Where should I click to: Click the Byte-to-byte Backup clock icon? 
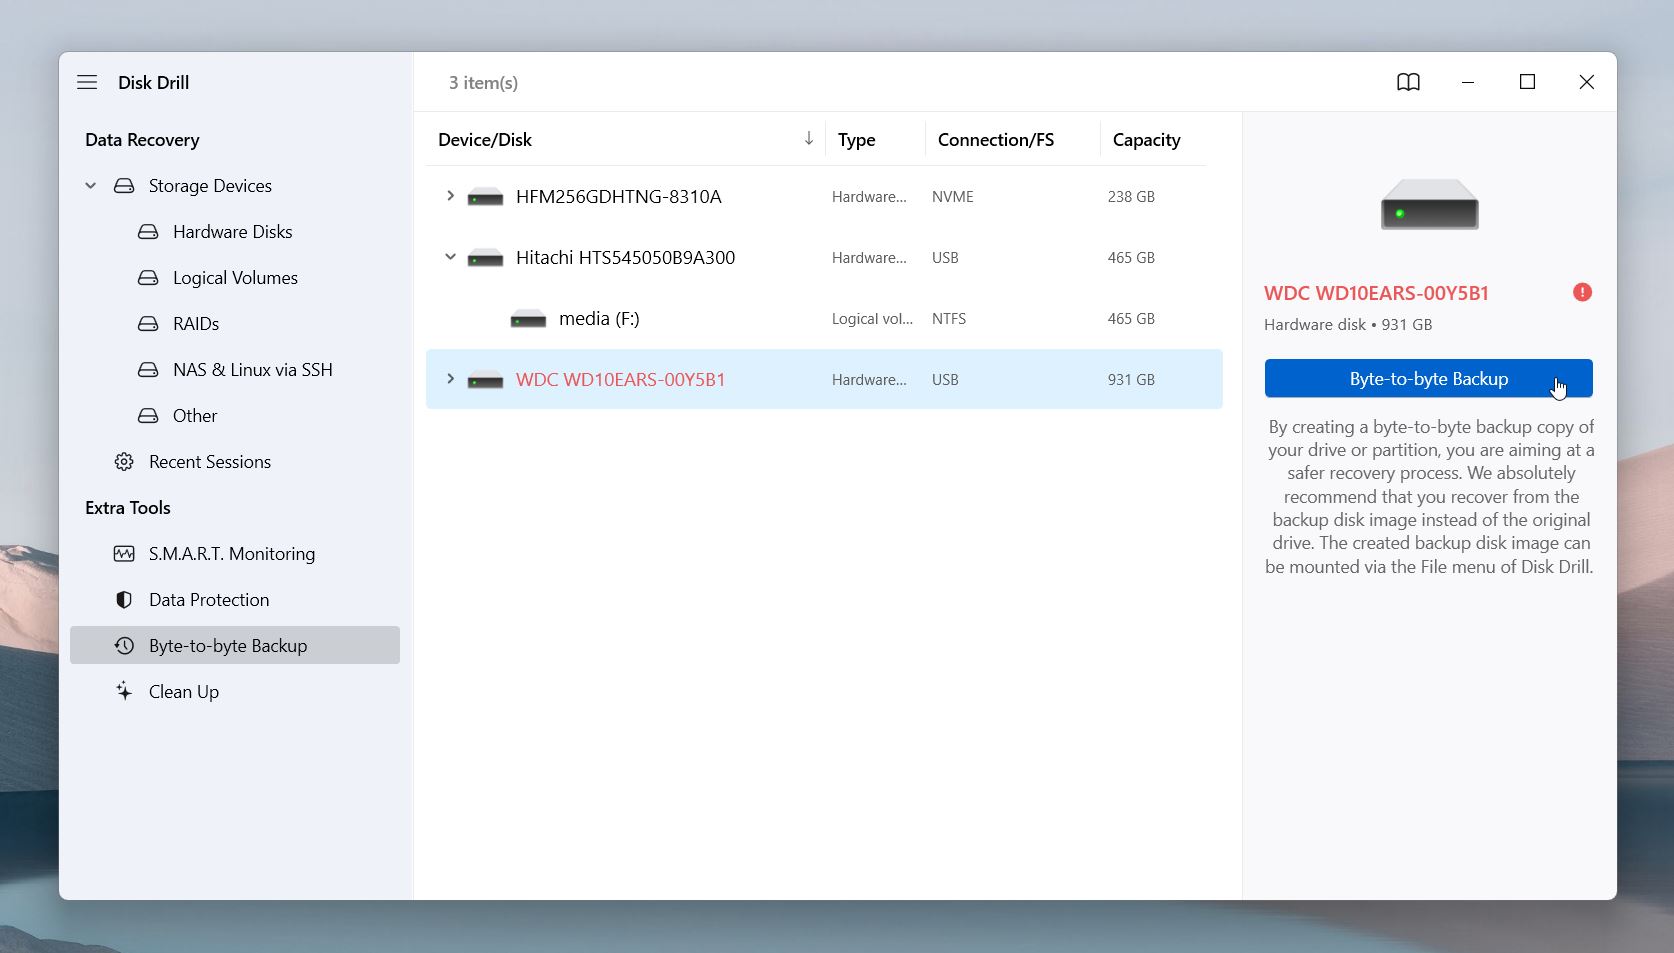(x=124, y=646)
